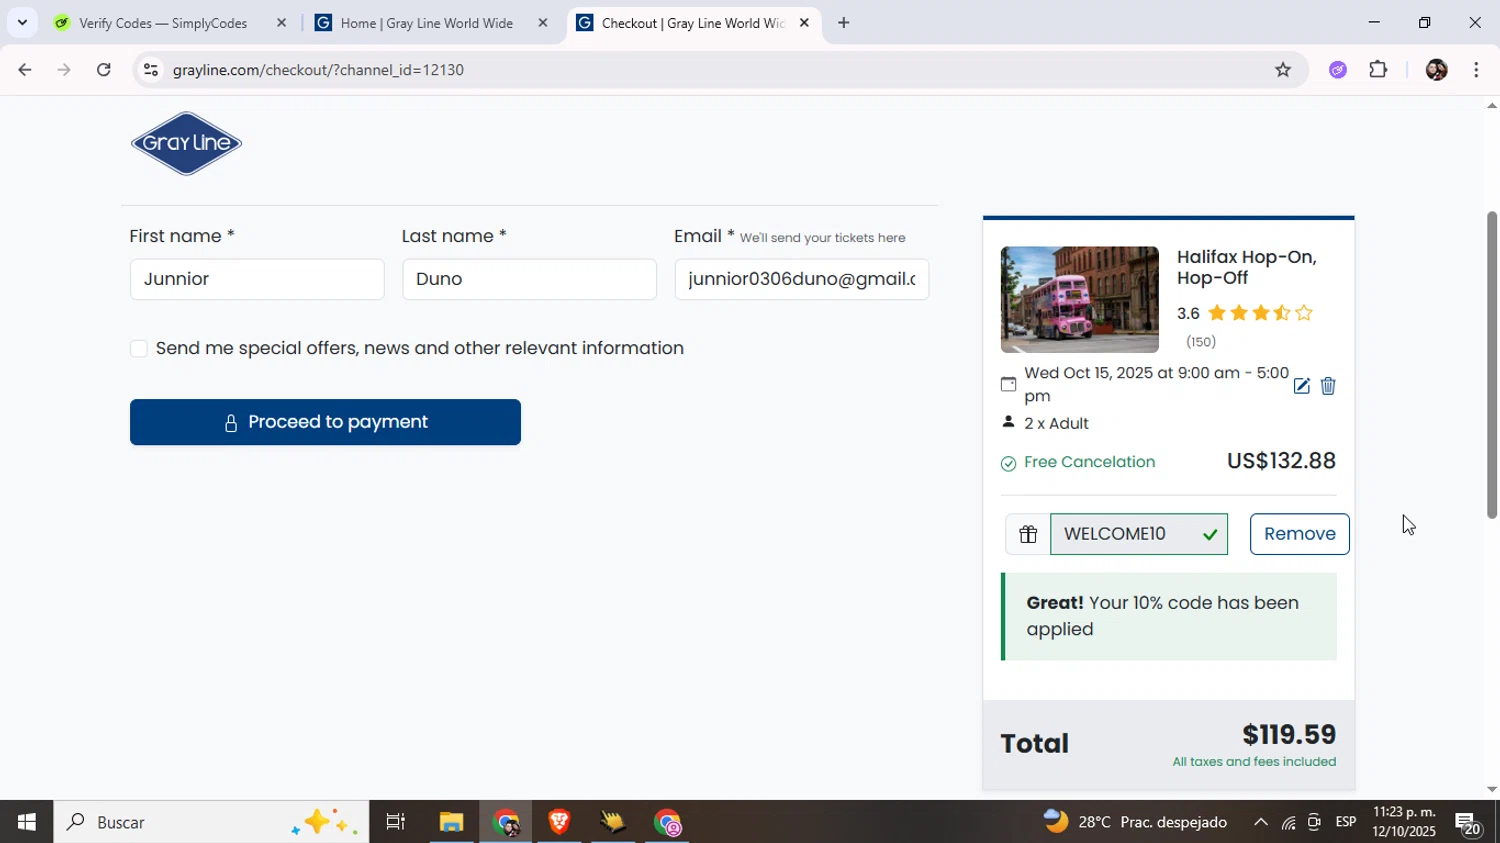Screen dimensions: 1500x843
Task: Open Brave browser from taskbar
Action: coord(559,822)
